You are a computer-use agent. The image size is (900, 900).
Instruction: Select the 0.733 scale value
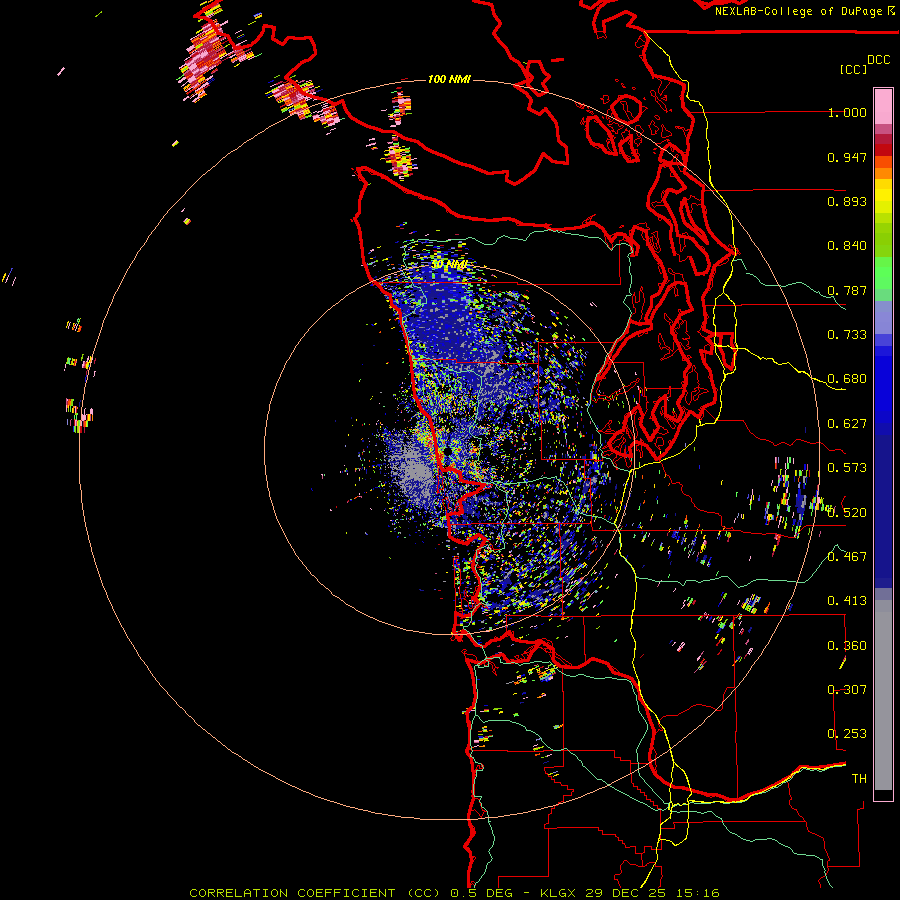[x=847, y=335]
